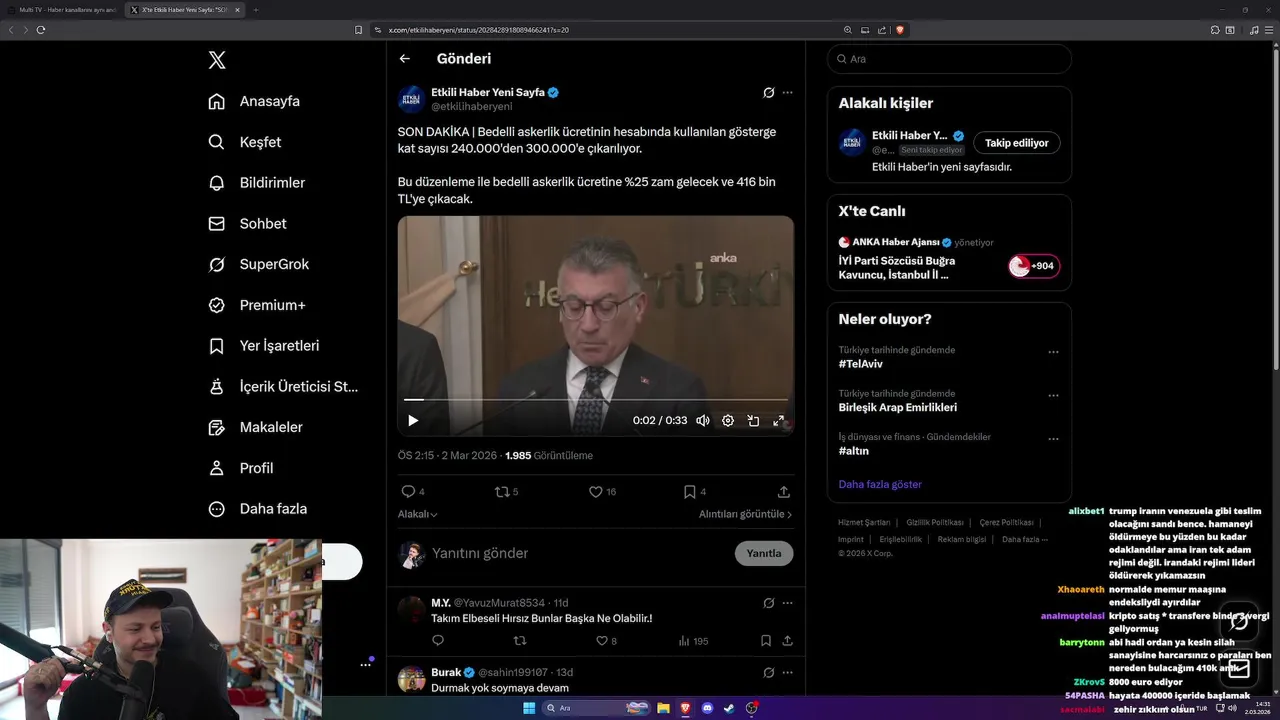Click the back arrow next to Gönderi
Screen dimensions: 1280x720
[405, 59]
